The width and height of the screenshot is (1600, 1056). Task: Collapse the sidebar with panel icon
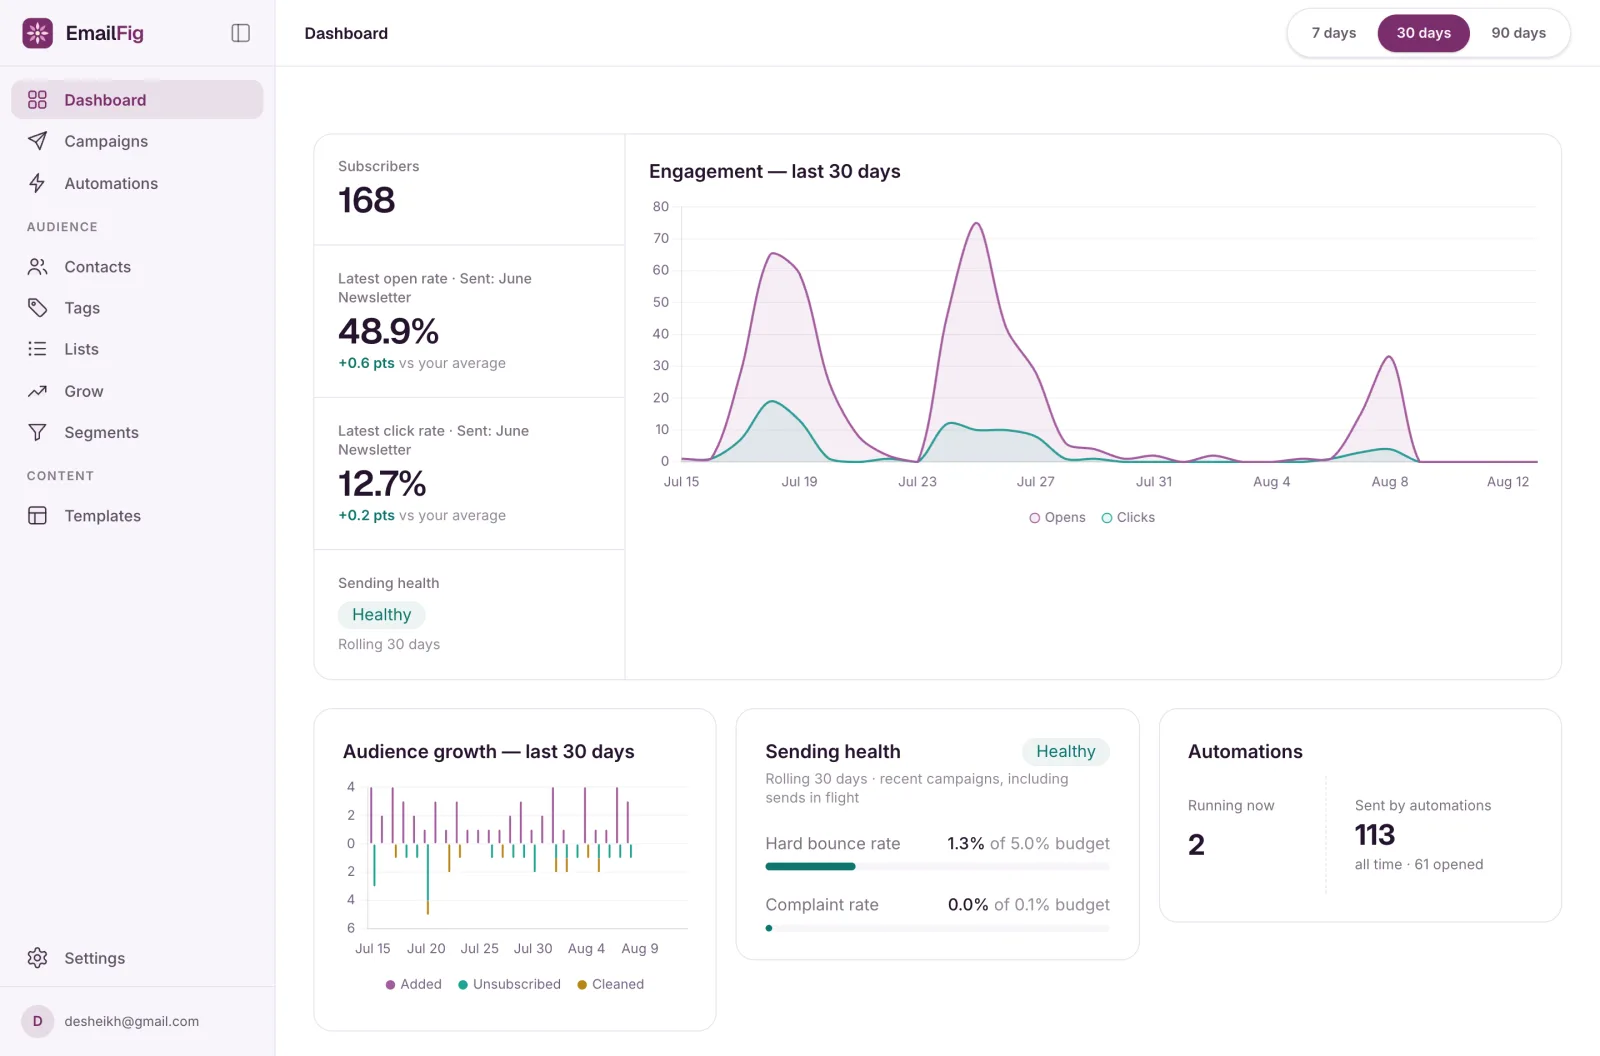tap(240, 33)
